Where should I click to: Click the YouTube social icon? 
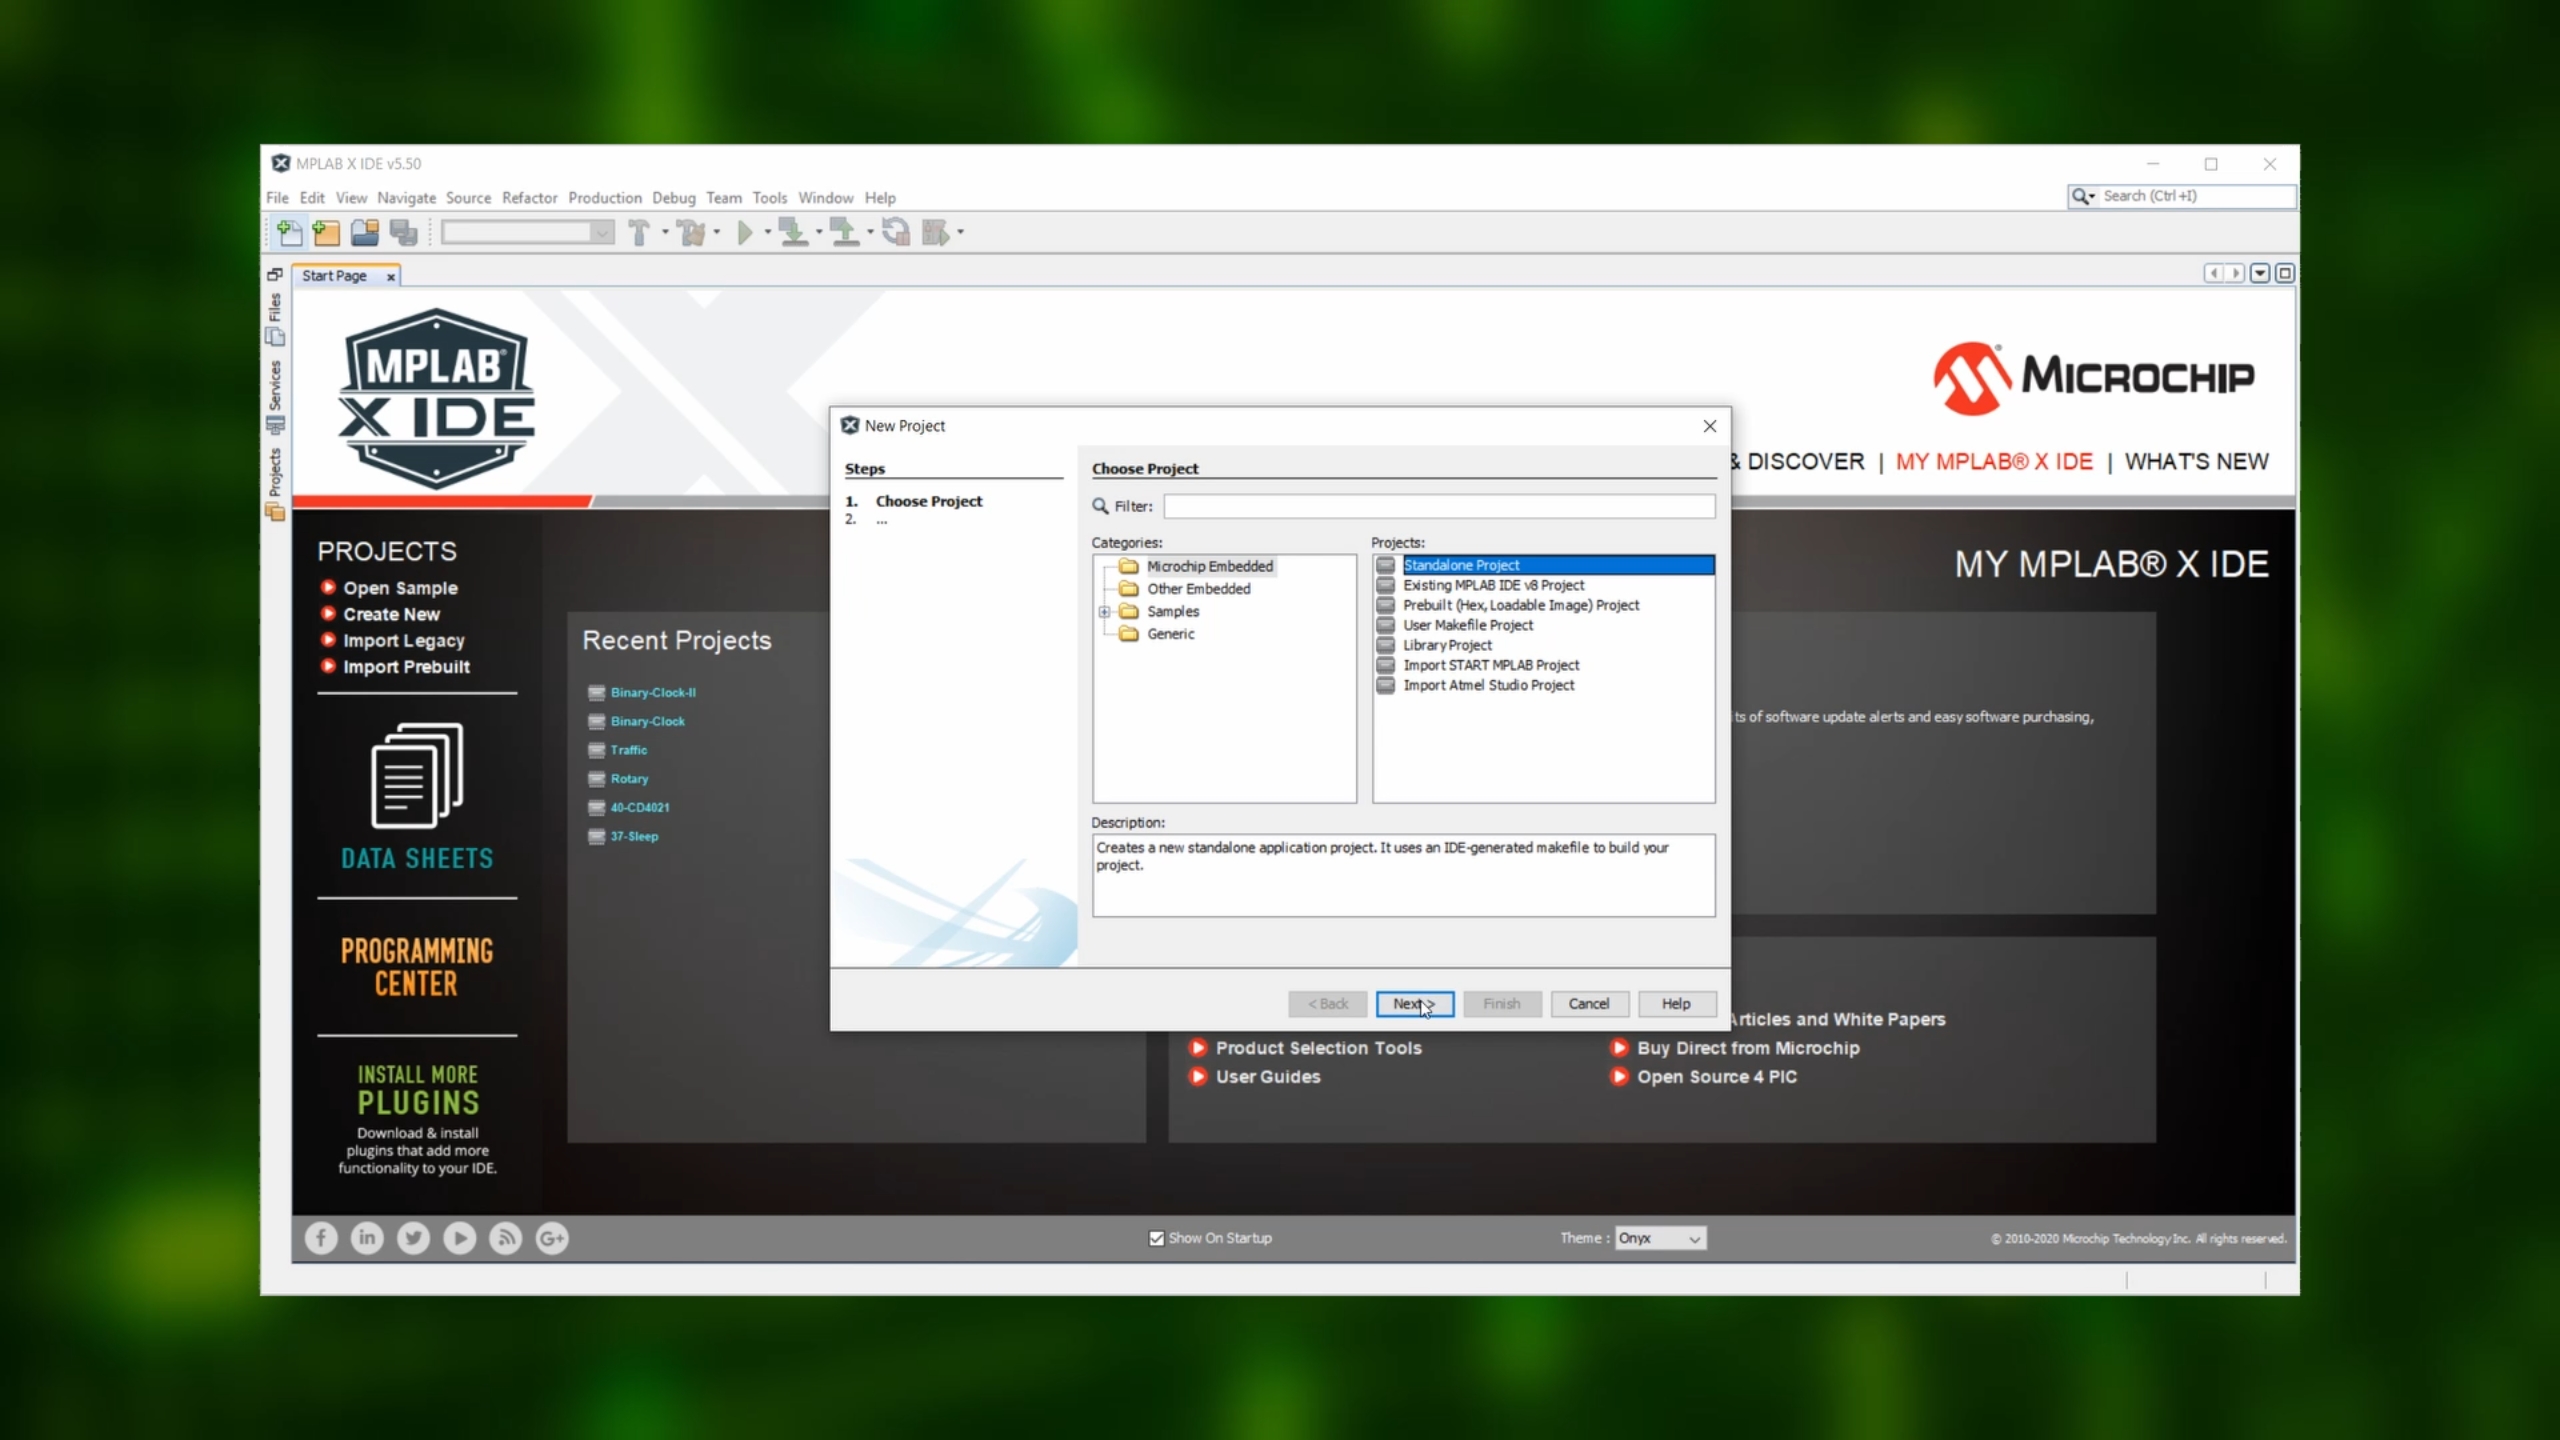[459, 1238]
